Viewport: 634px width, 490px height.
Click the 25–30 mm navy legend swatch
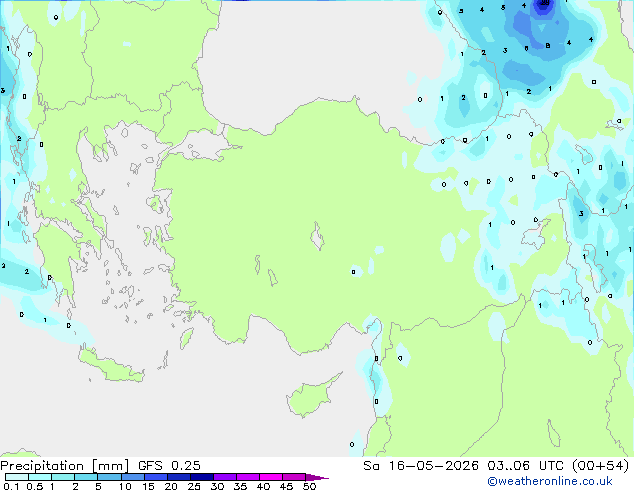202,477
